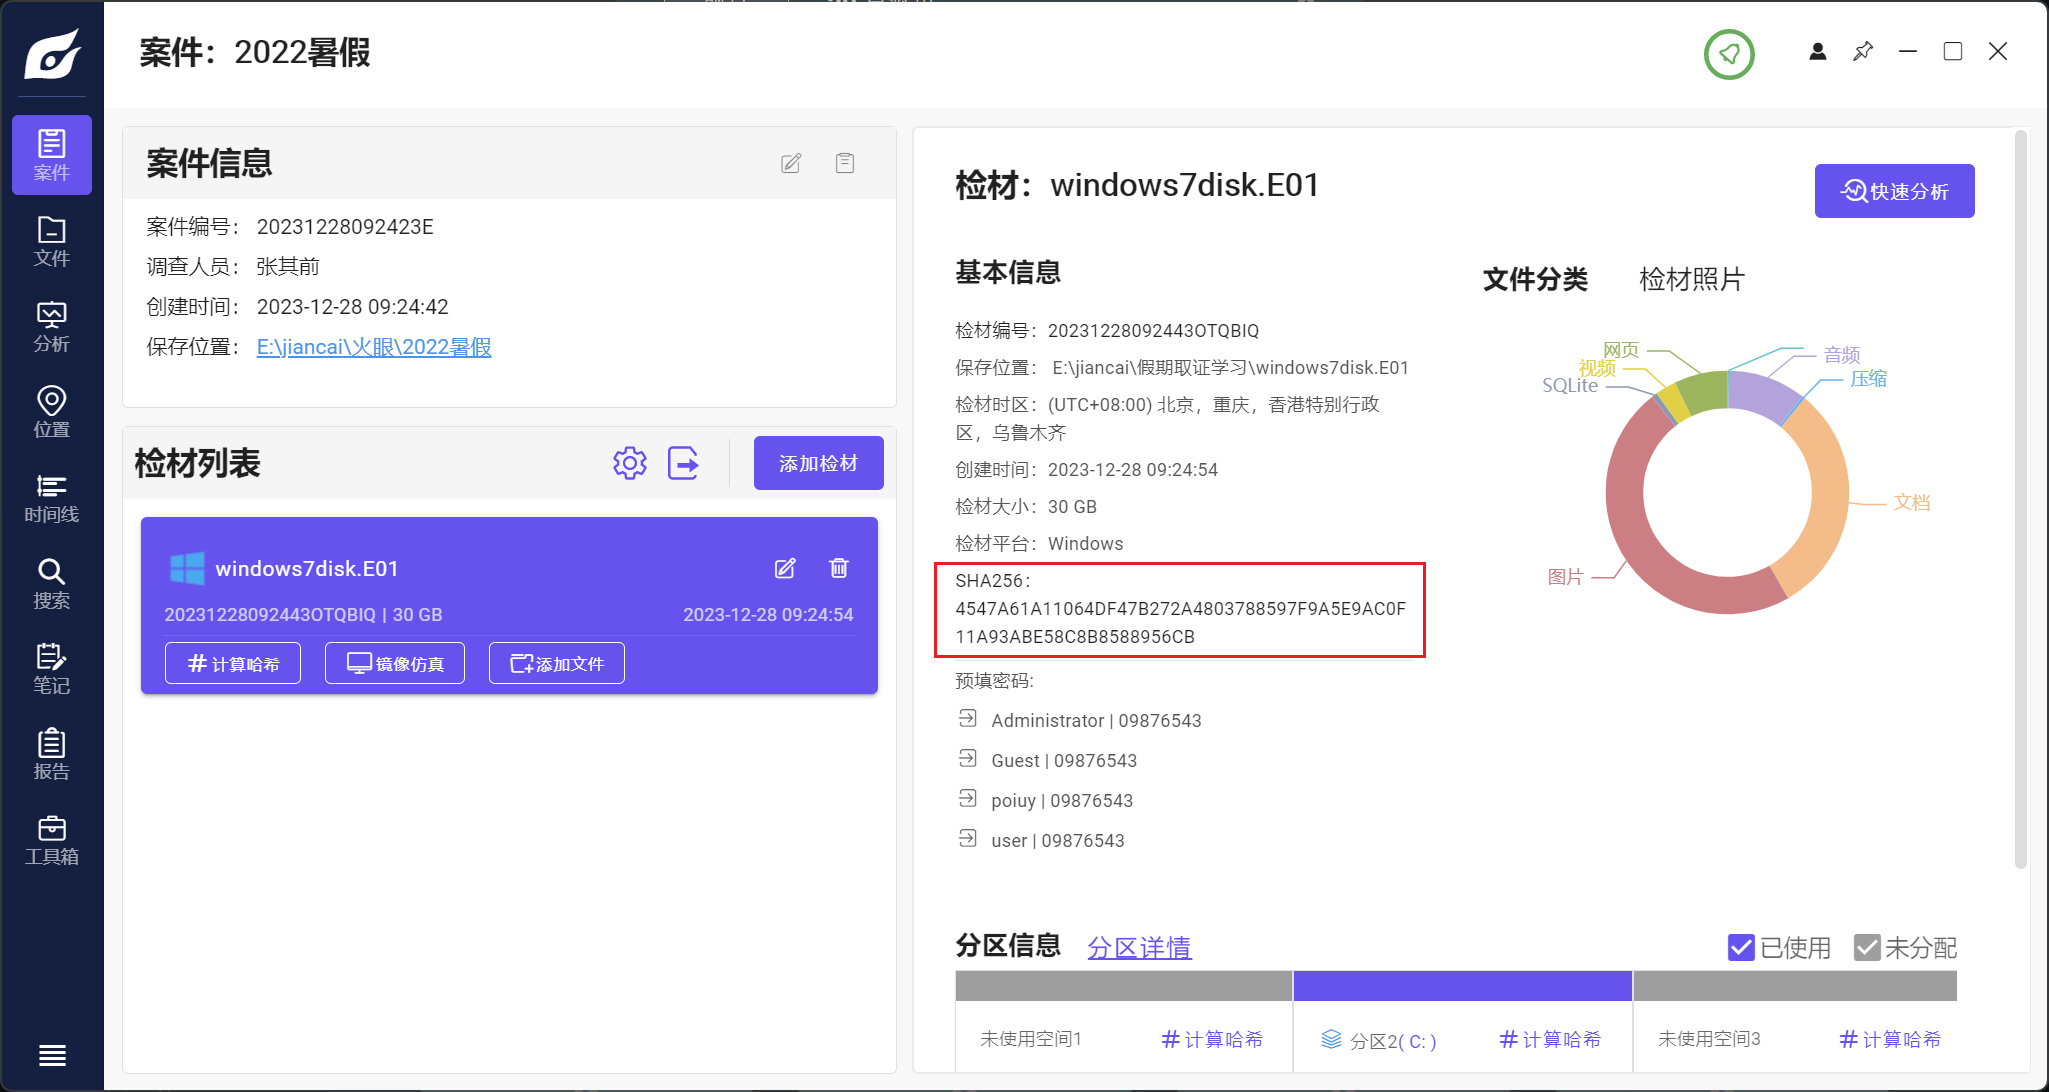Apply prefilled password for poiuy
The image size is (2049, 1092).
tap(968, 799)
